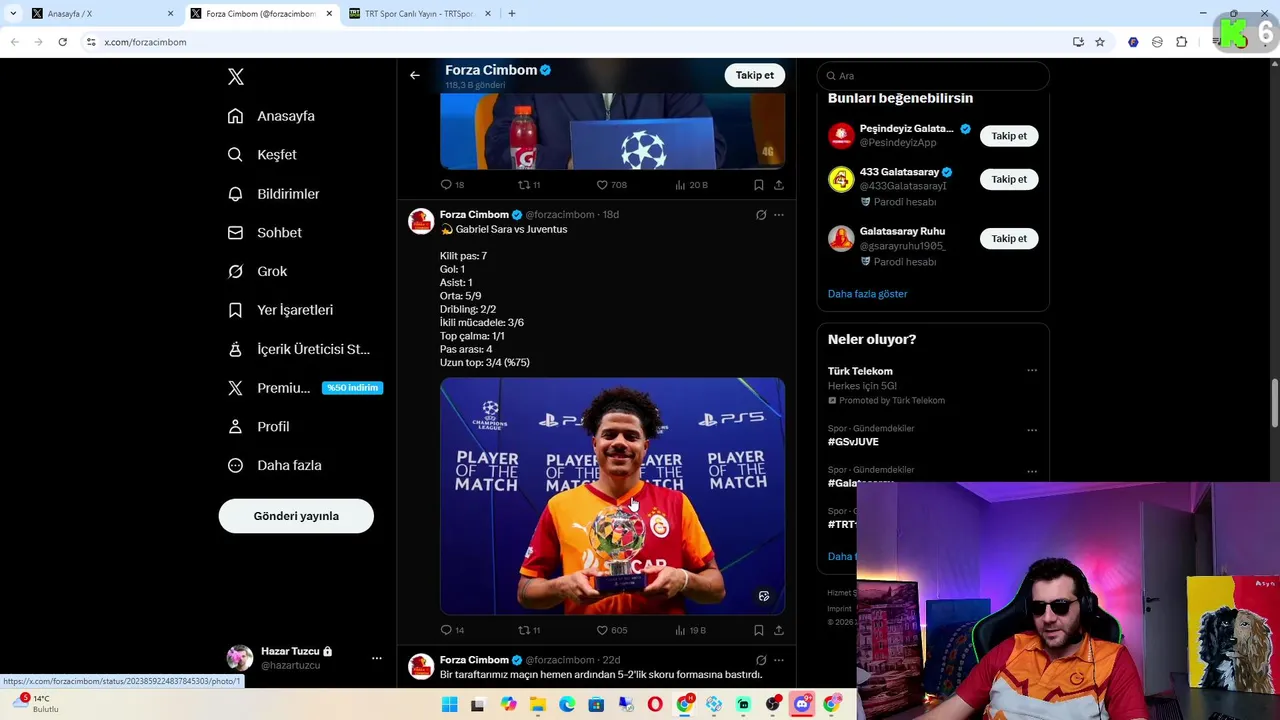This screenshot has height=720, width=1280.
Task: Click image edit icon on the Player of the Match photo
Action: pos(764,596)
